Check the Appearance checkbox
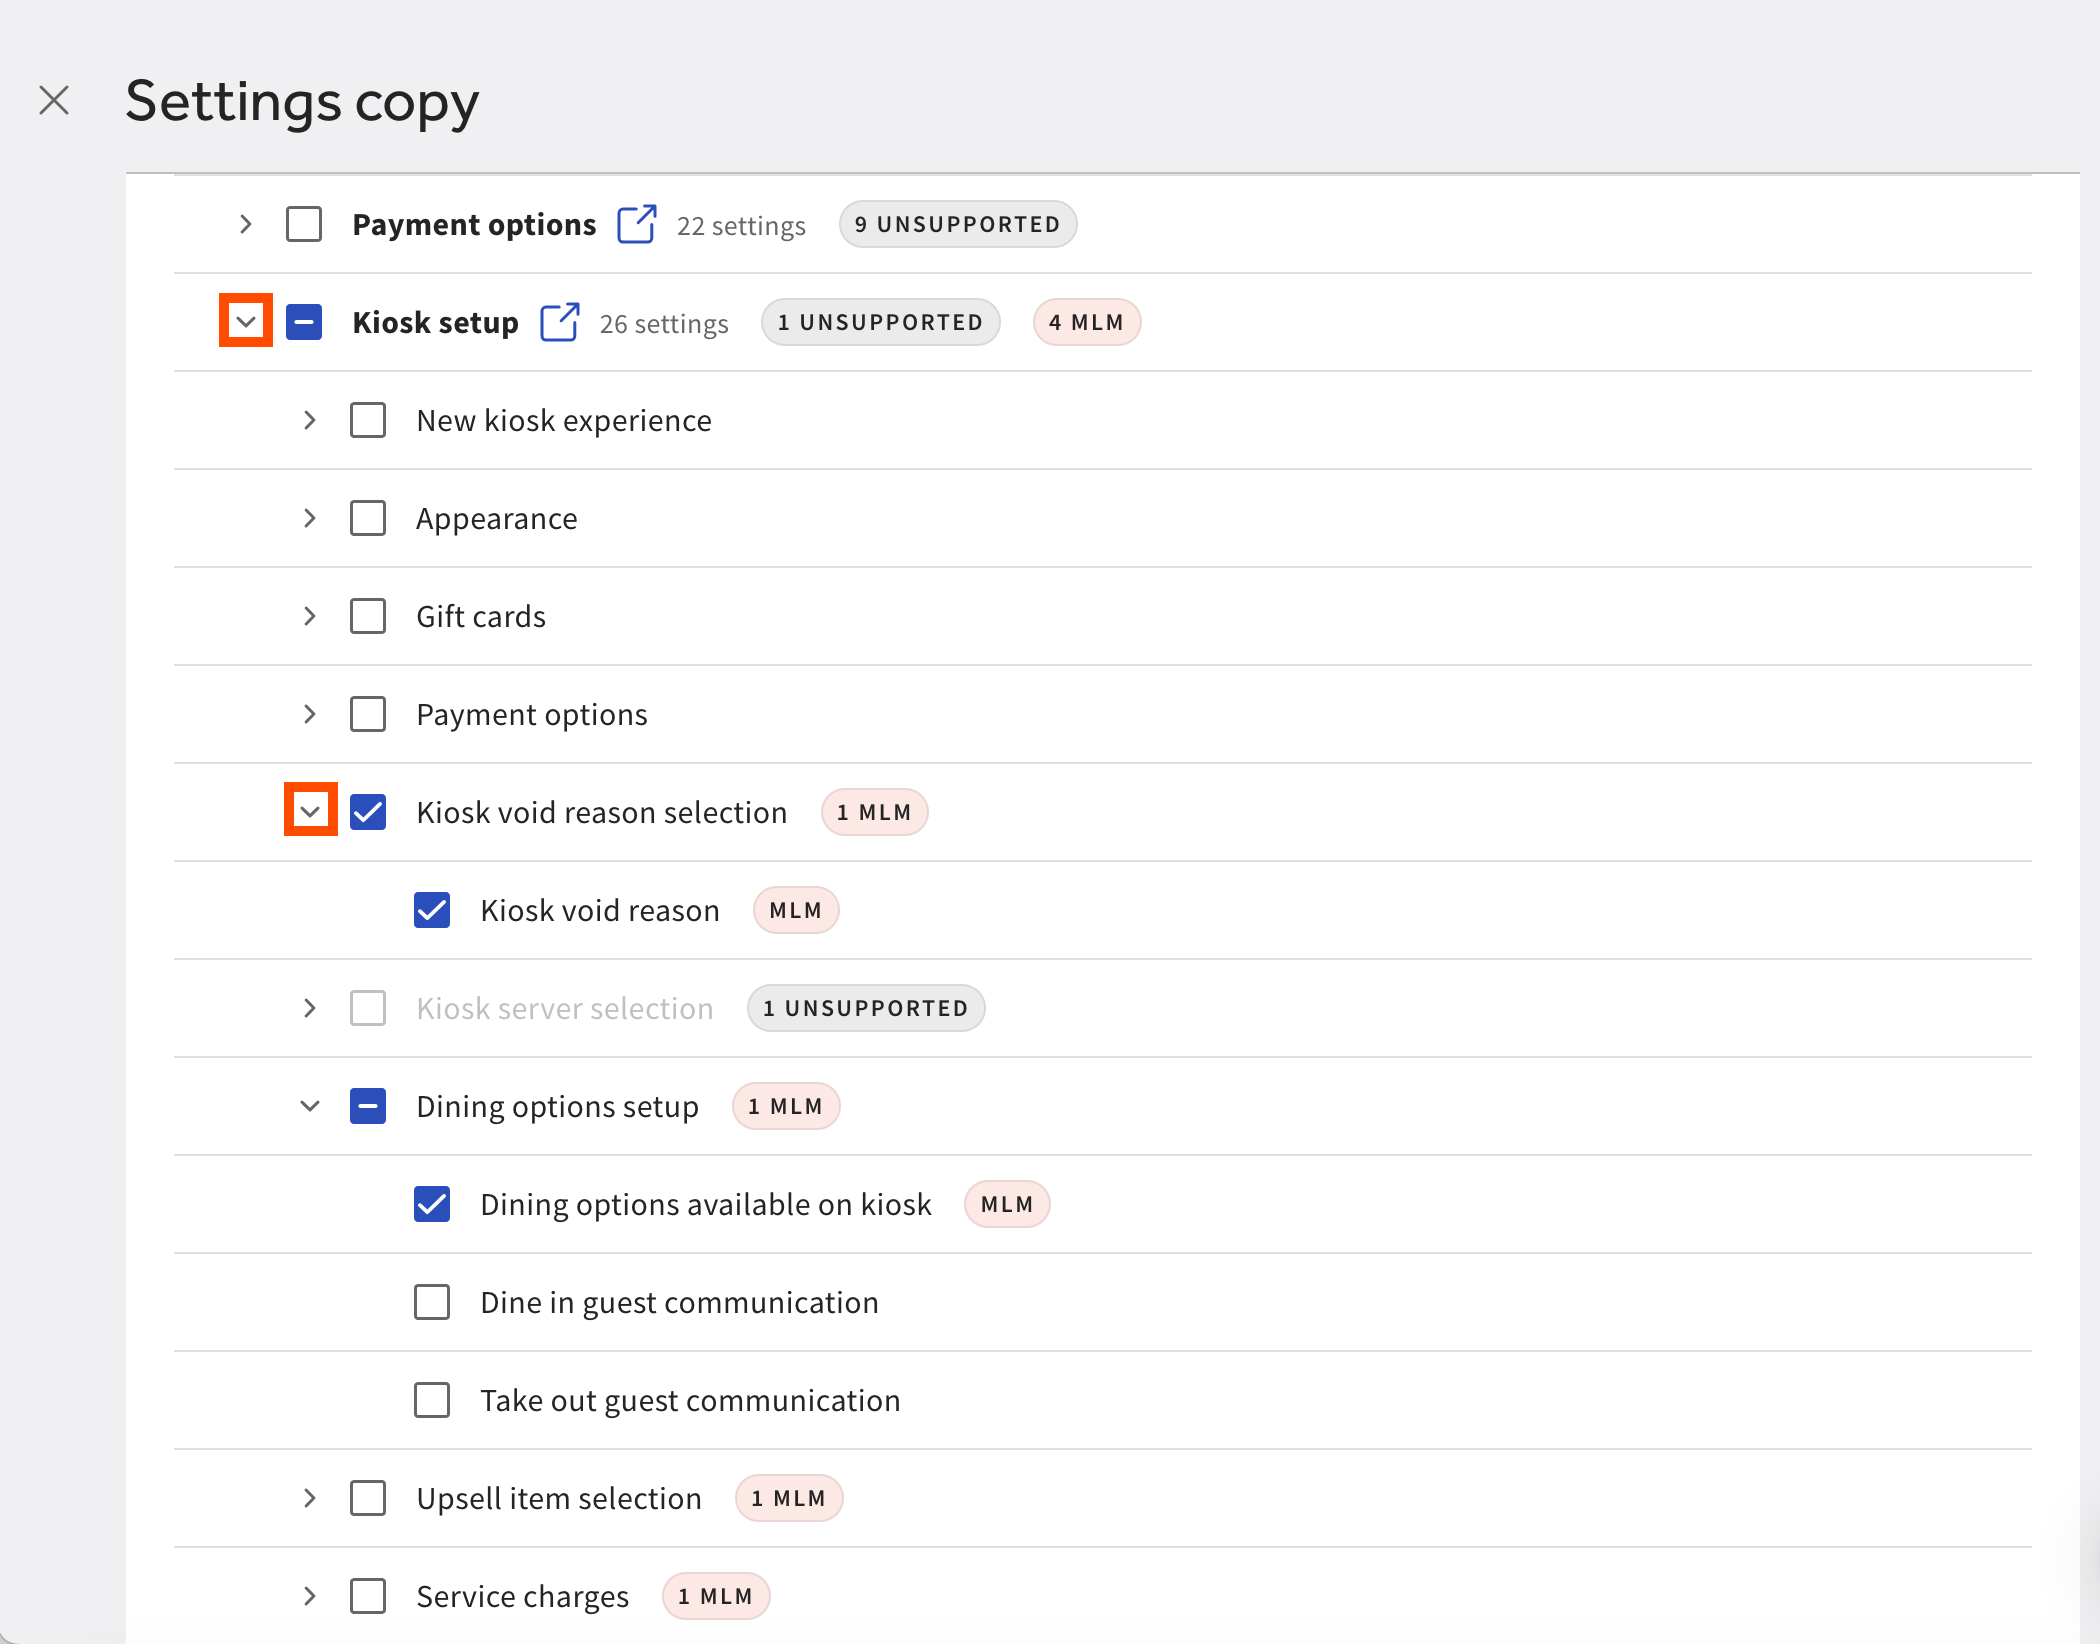2100x1644 pixels. (x=368, y=518)
